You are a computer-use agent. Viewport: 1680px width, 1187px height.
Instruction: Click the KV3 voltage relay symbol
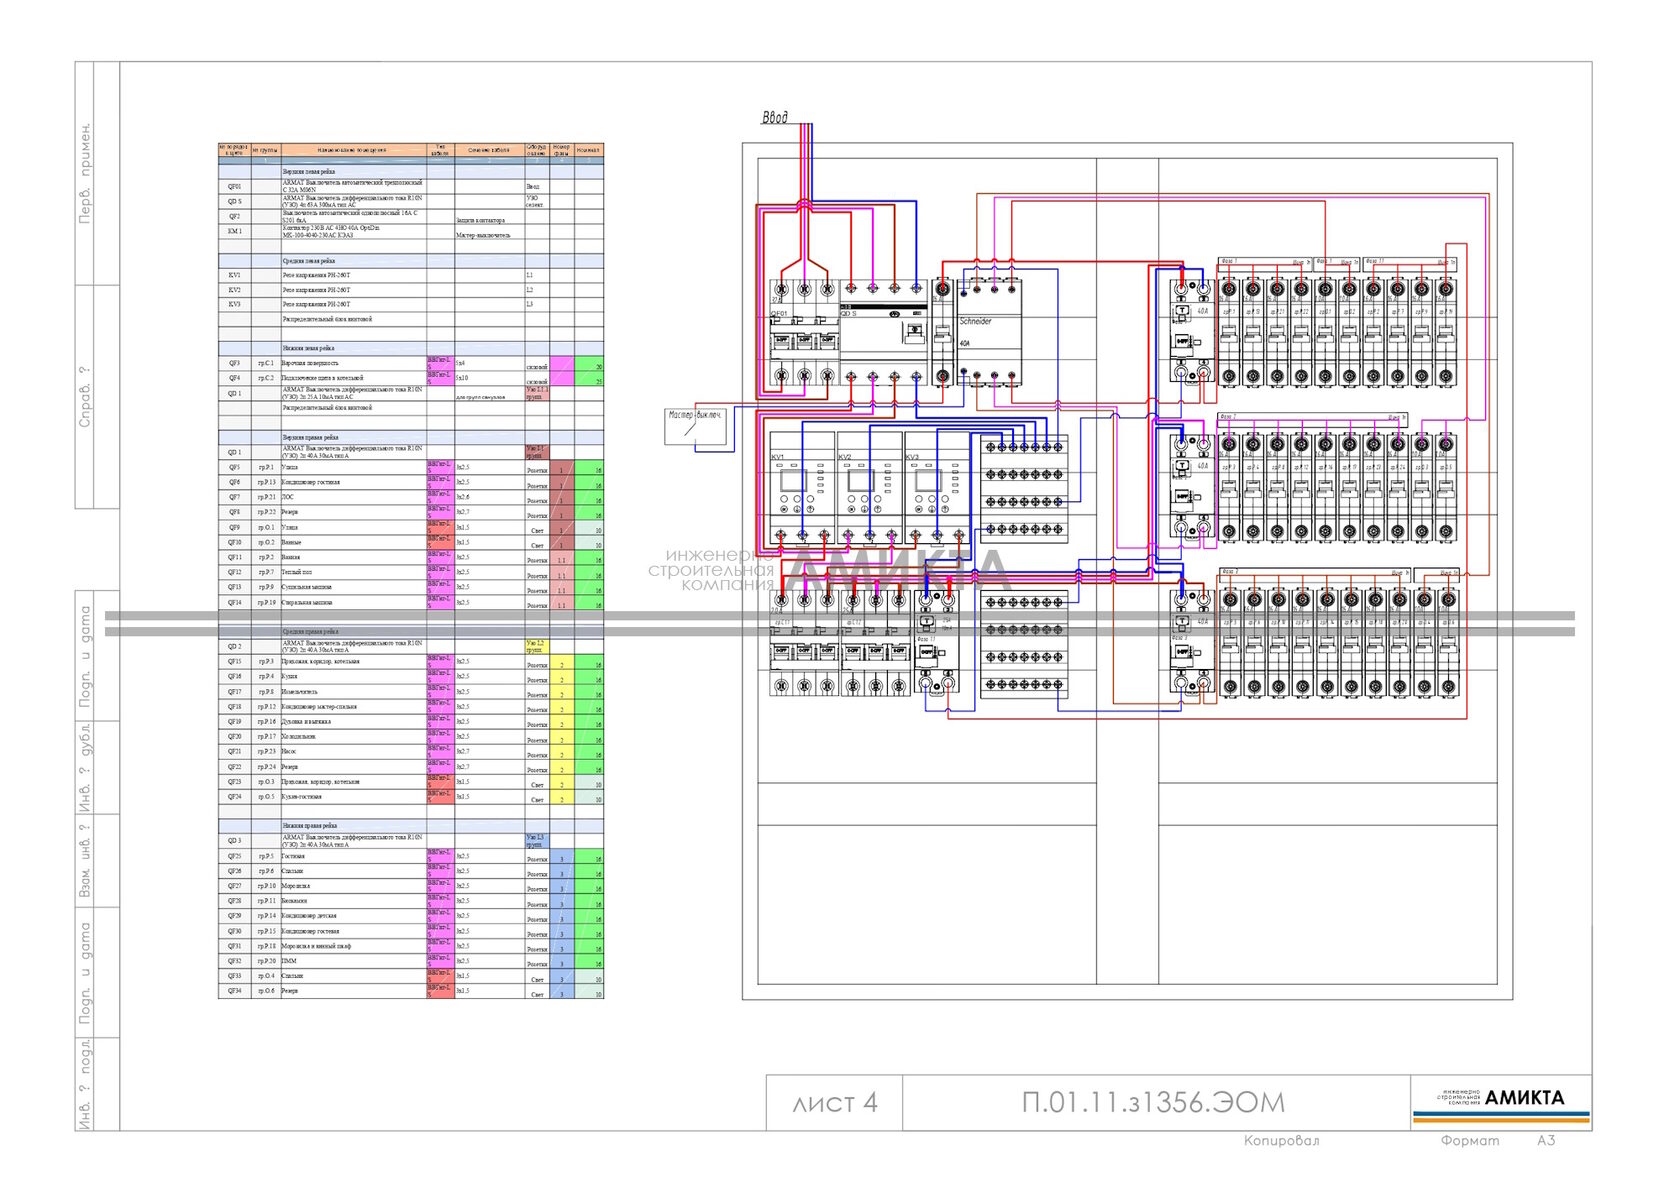coord(936,490)
